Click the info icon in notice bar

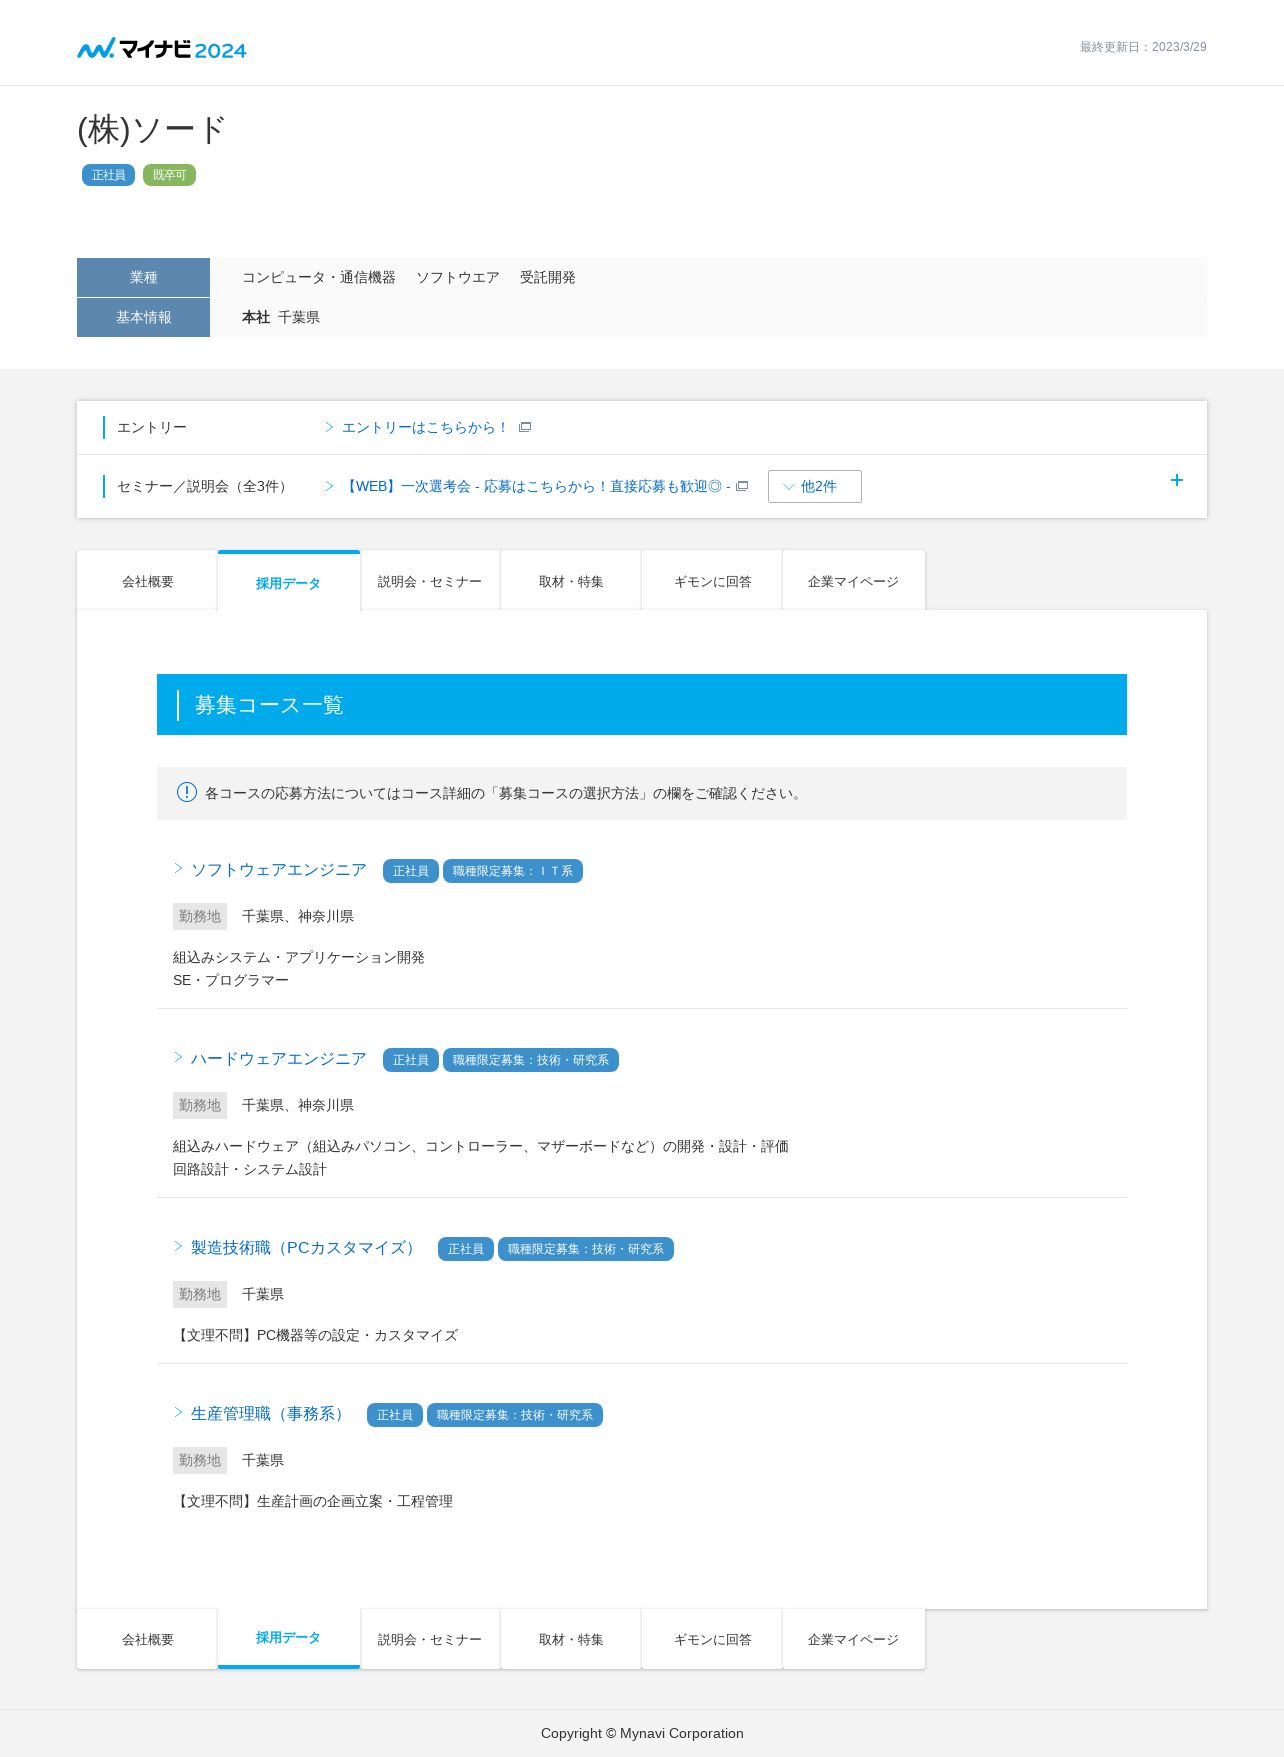tap(187, 792)
